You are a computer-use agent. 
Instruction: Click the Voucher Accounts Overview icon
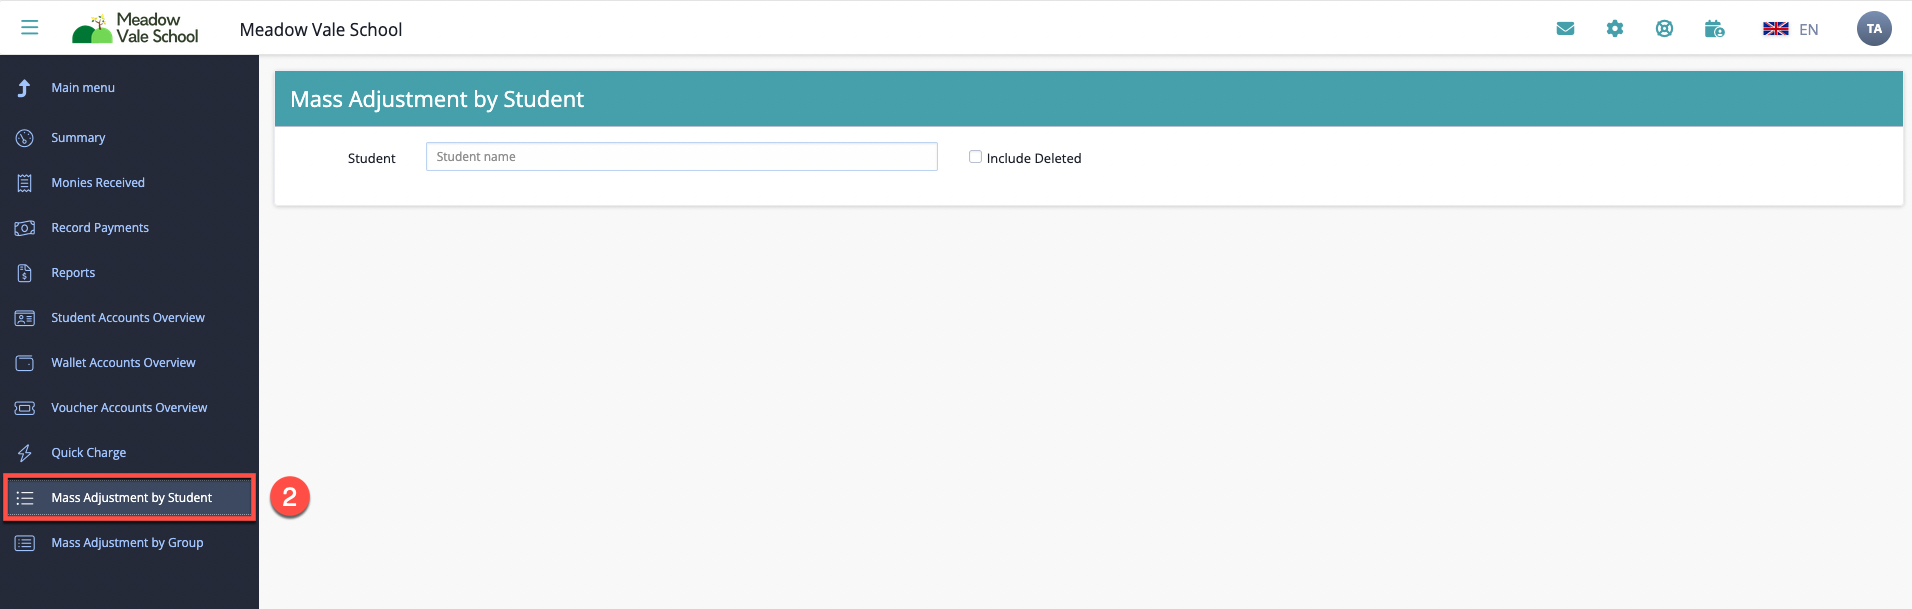pos(25,408)
